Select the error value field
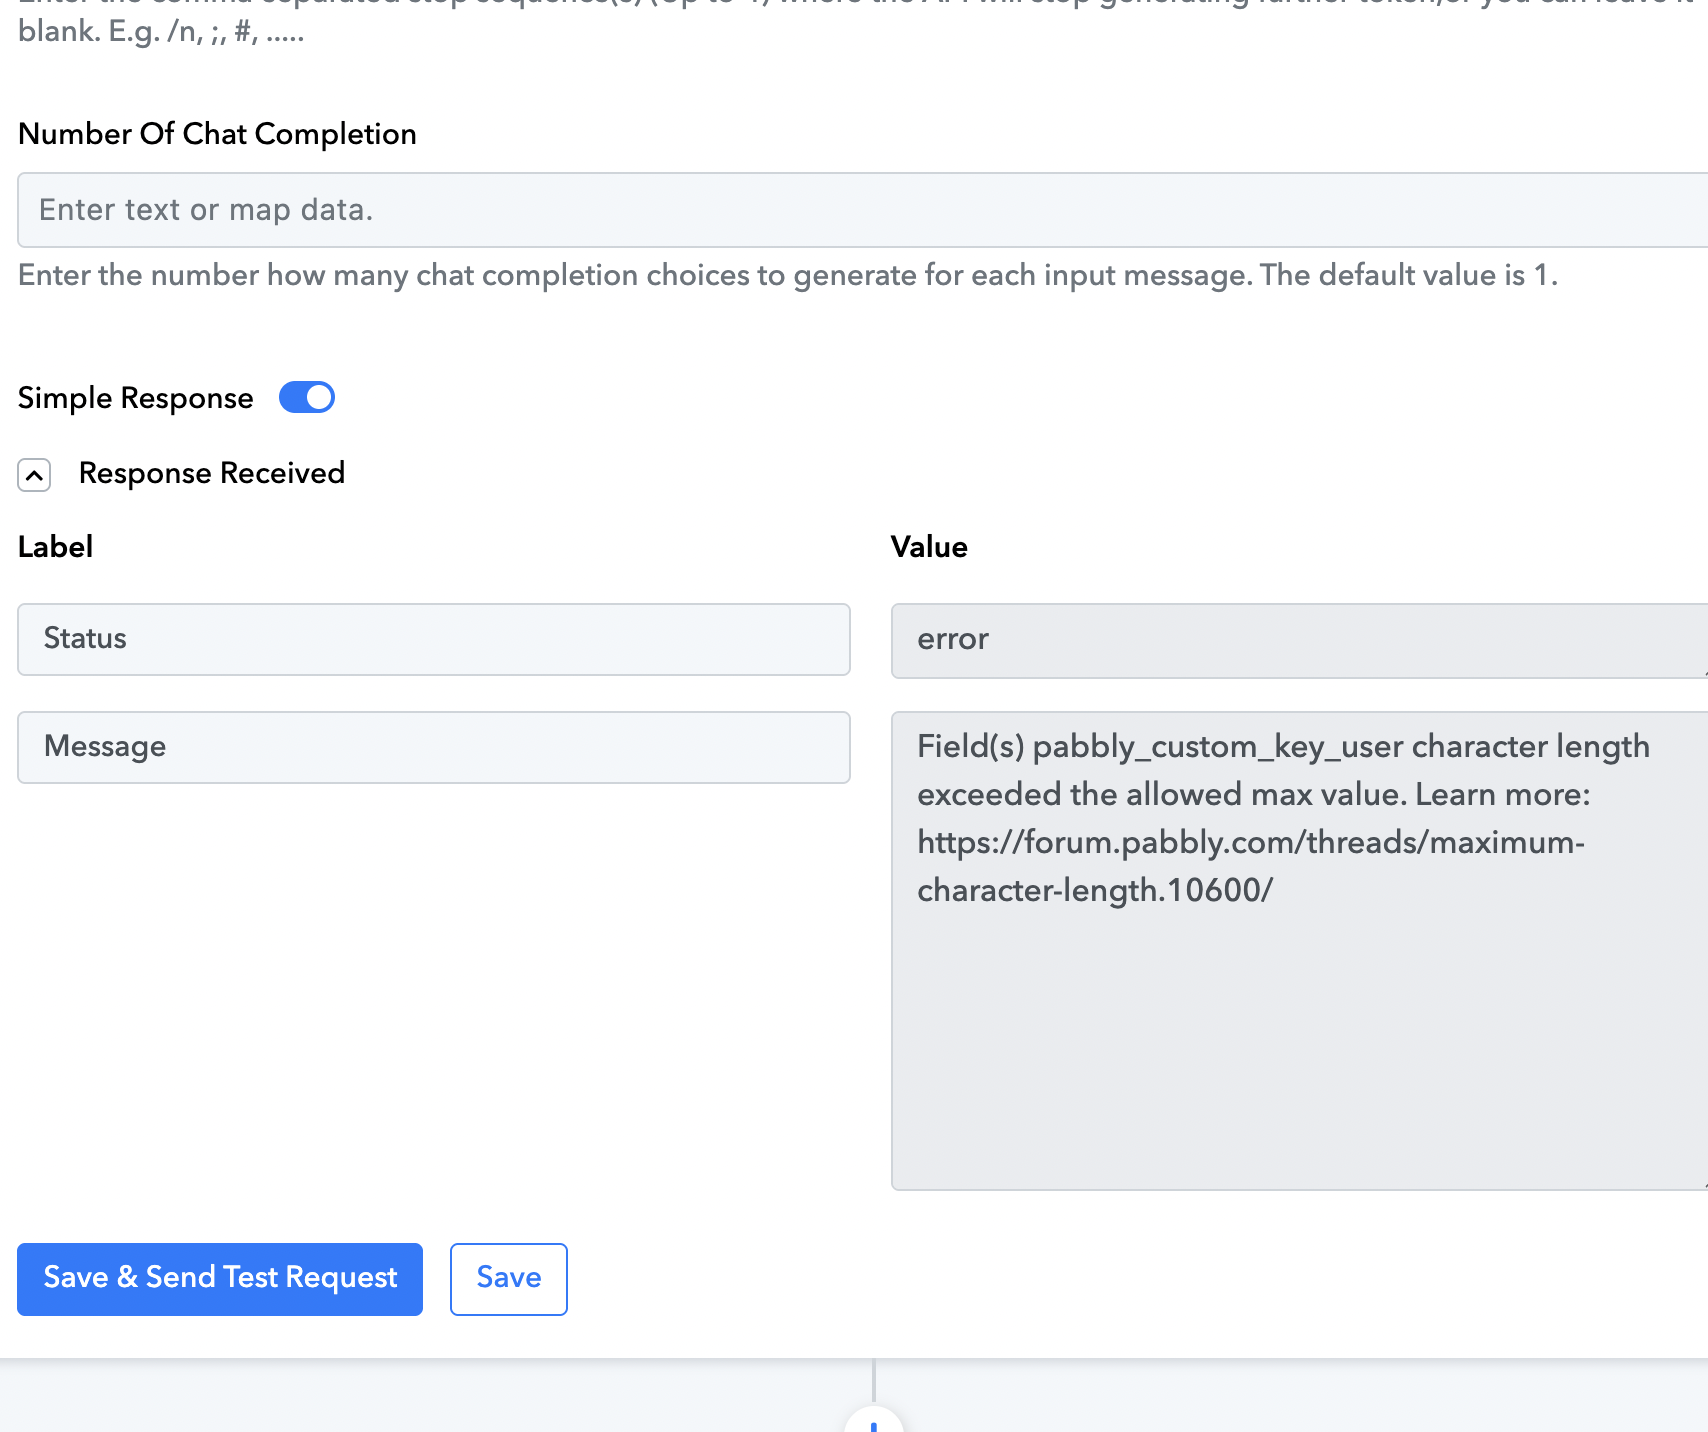Viewport: 1708px width, 1432px height. tap(1299, 640)
